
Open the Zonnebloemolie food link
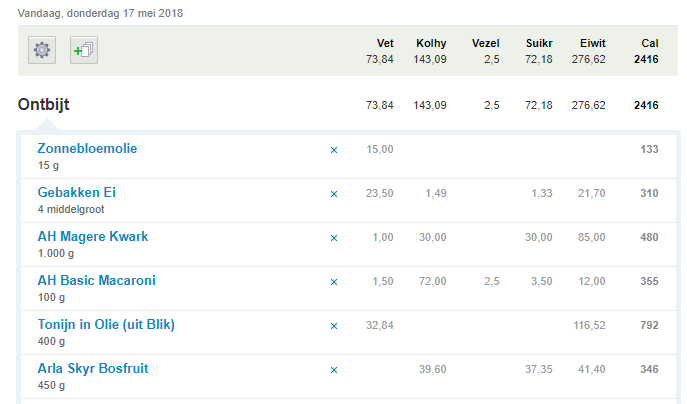pos(87,149)
